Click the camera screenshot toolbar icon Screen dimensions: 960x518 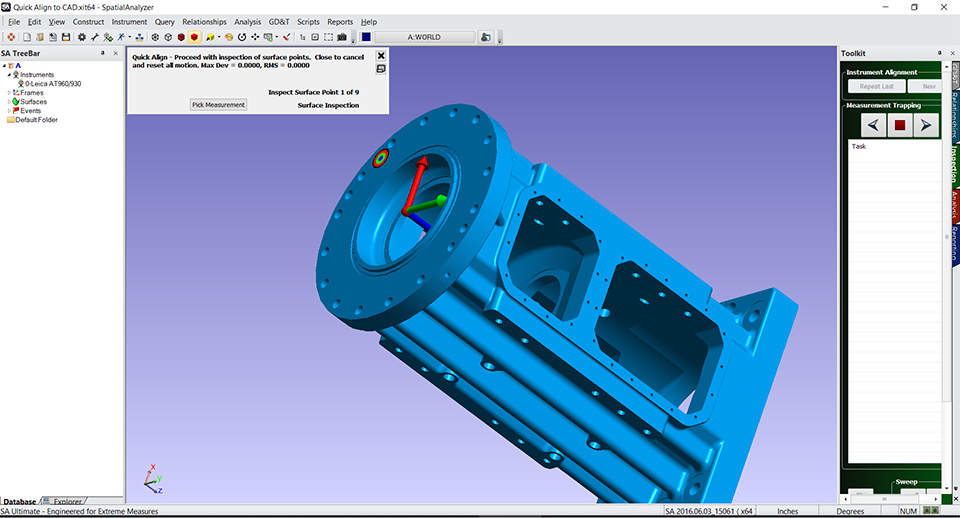342,37
